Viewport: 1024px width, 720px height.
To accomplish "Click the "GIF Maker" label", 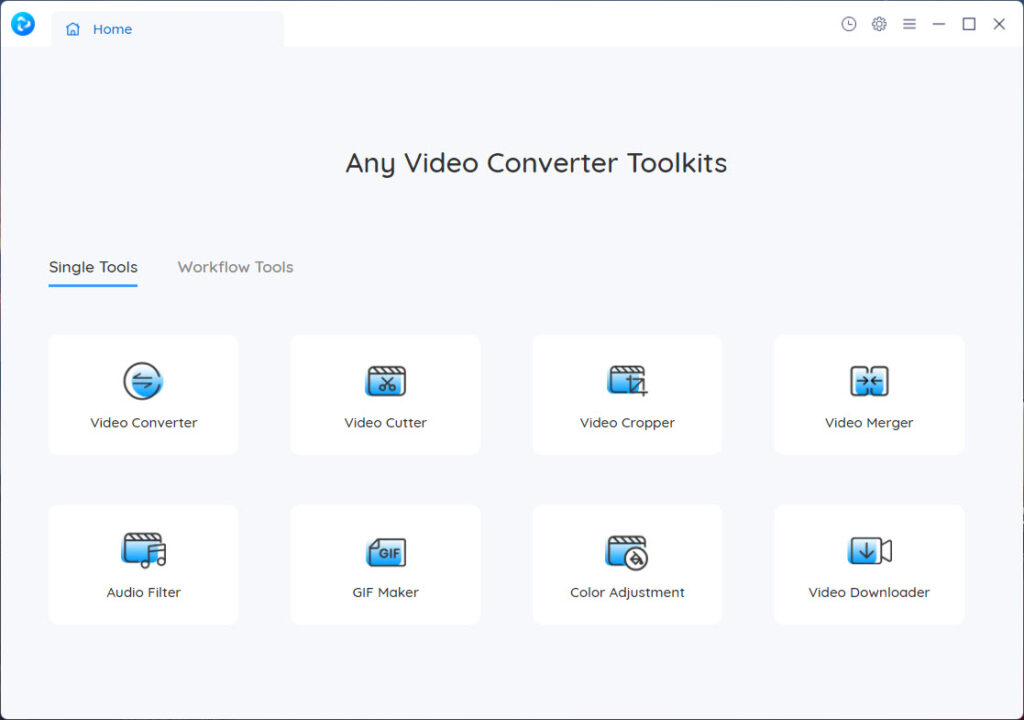I will pyautogui.click(x=385, y=593).
